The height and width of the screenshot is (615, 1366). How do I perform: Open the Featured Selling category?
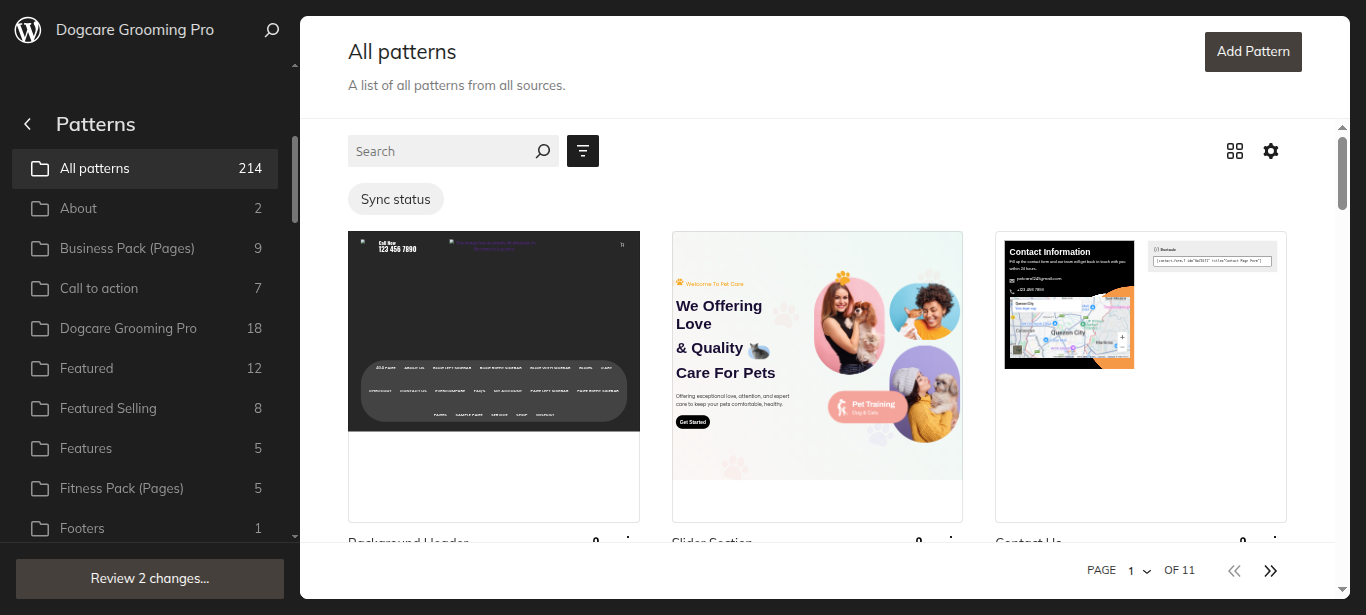(145, 408)
